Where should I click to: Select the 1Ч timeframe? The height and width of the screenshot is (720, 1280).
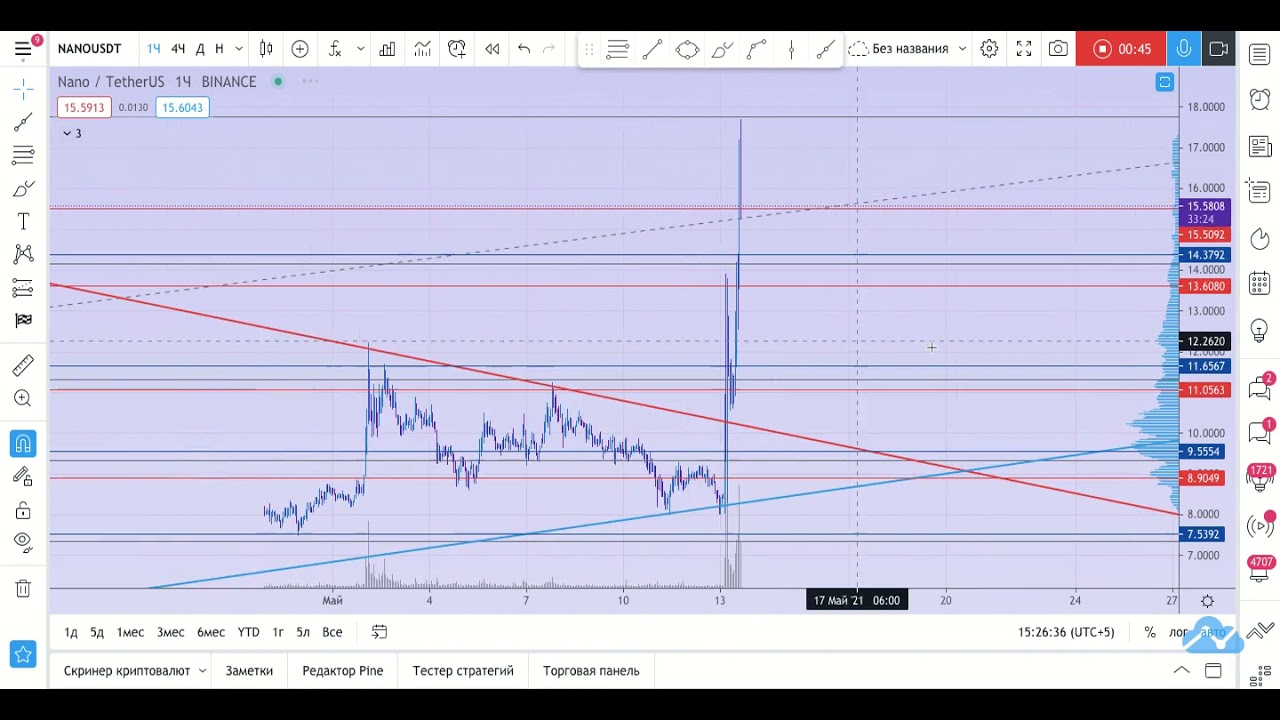point(154,49)
